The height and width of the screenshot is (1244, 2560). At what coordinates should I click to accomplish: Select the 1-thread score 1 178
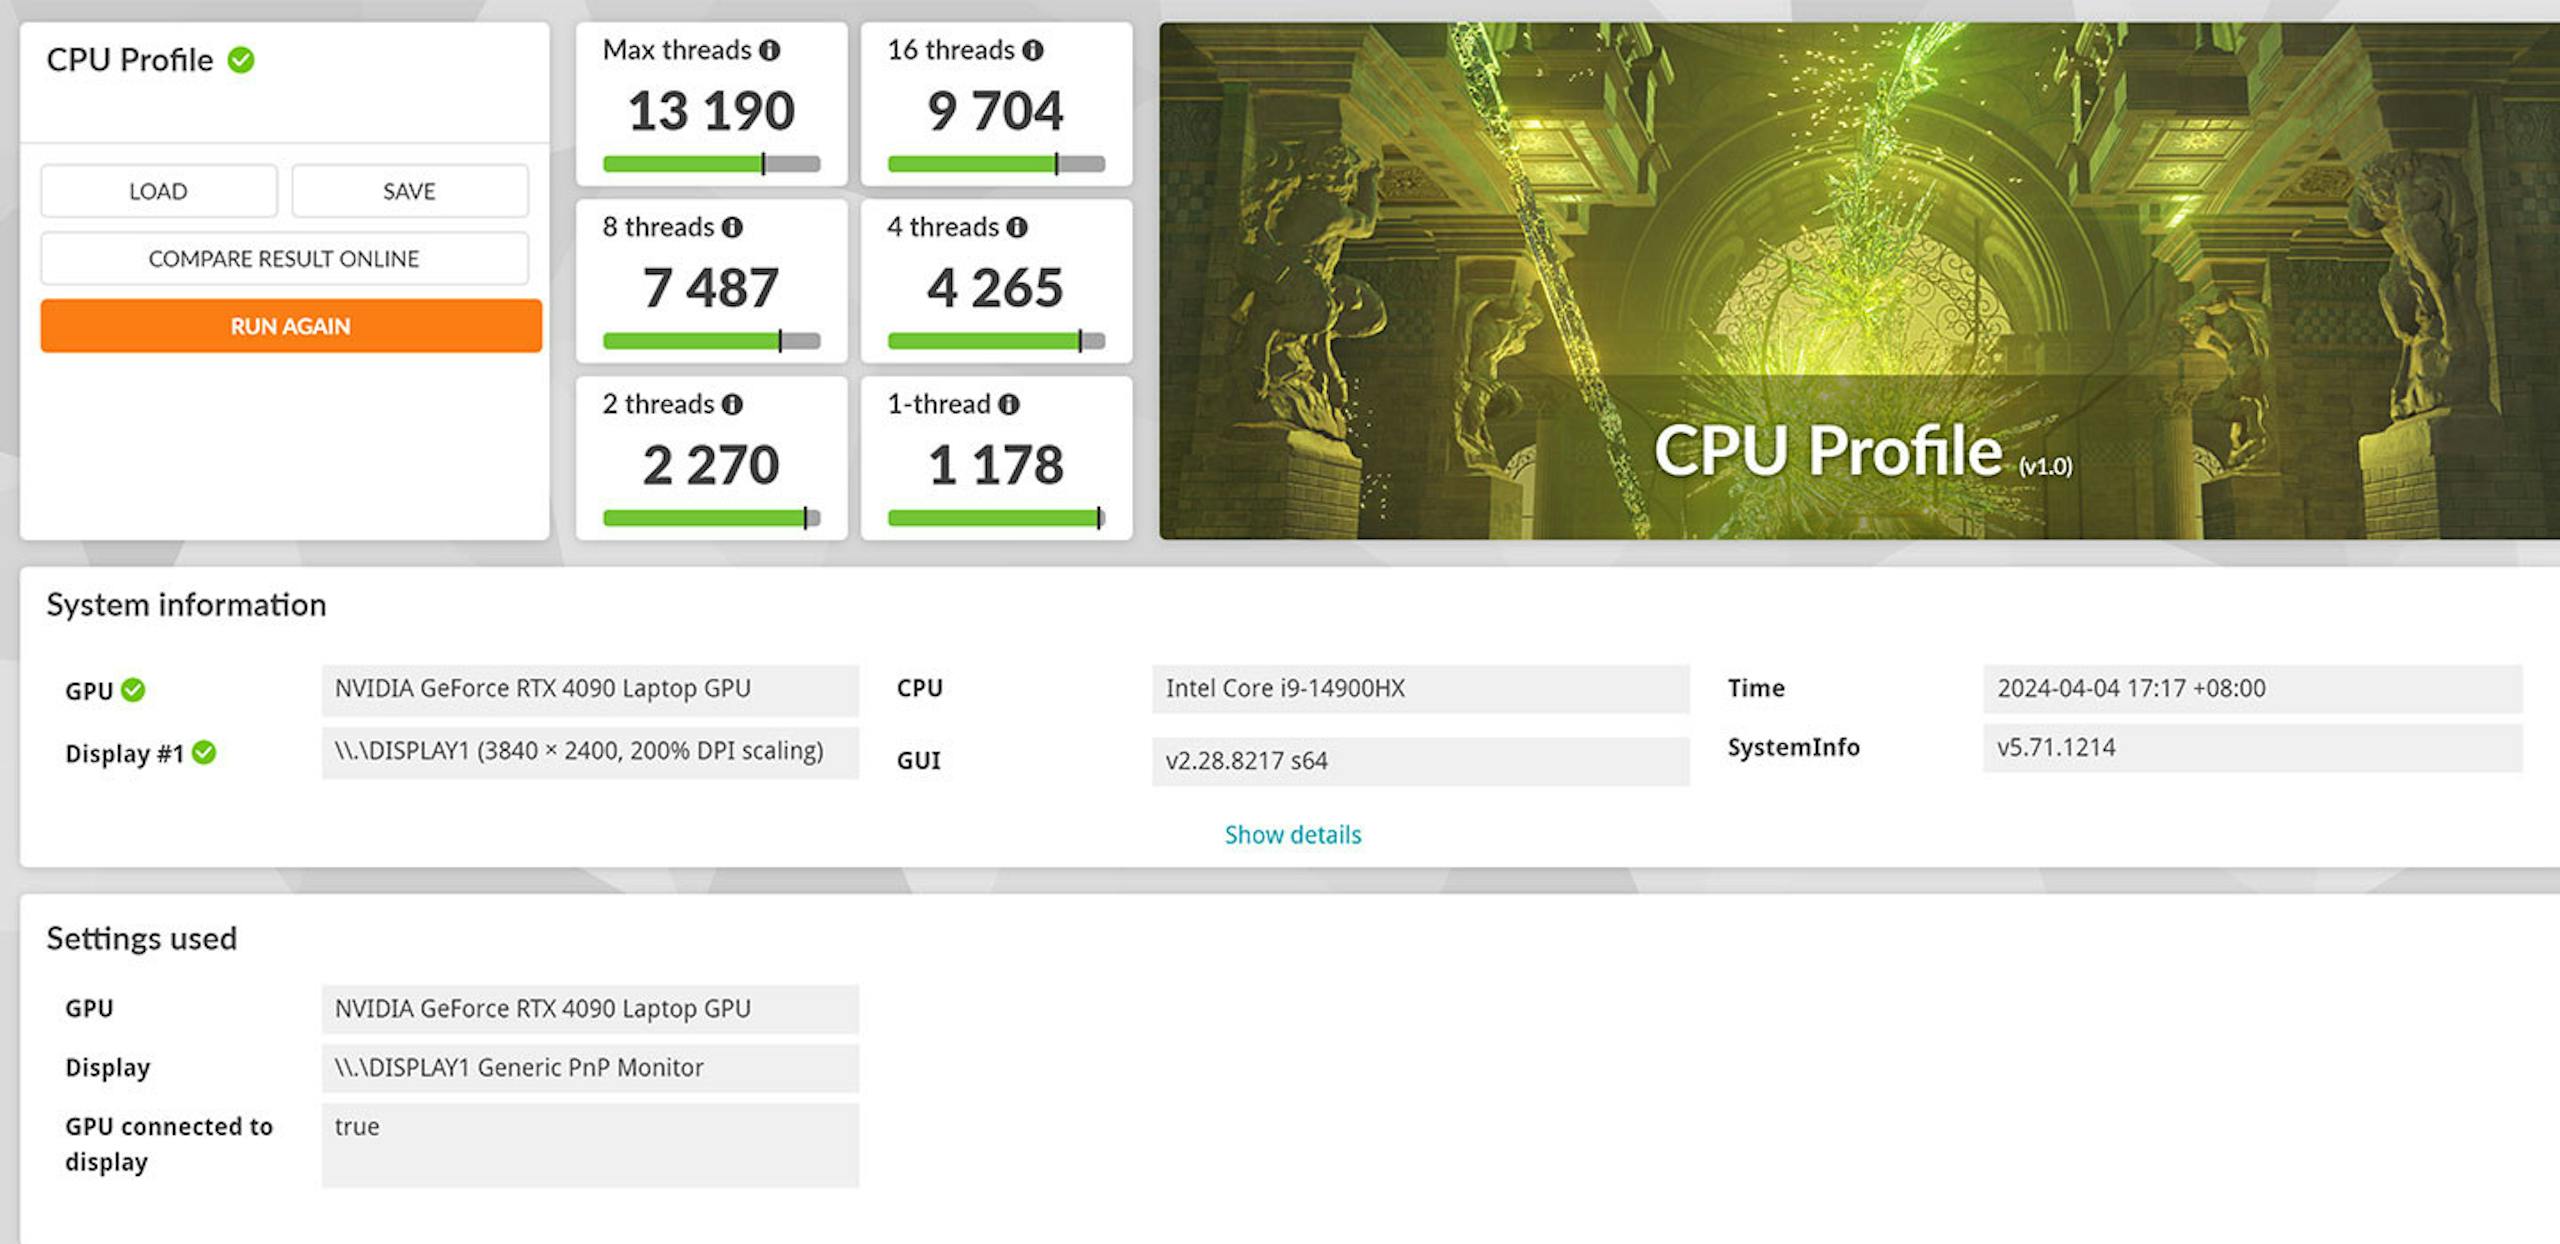coord(996,465)
